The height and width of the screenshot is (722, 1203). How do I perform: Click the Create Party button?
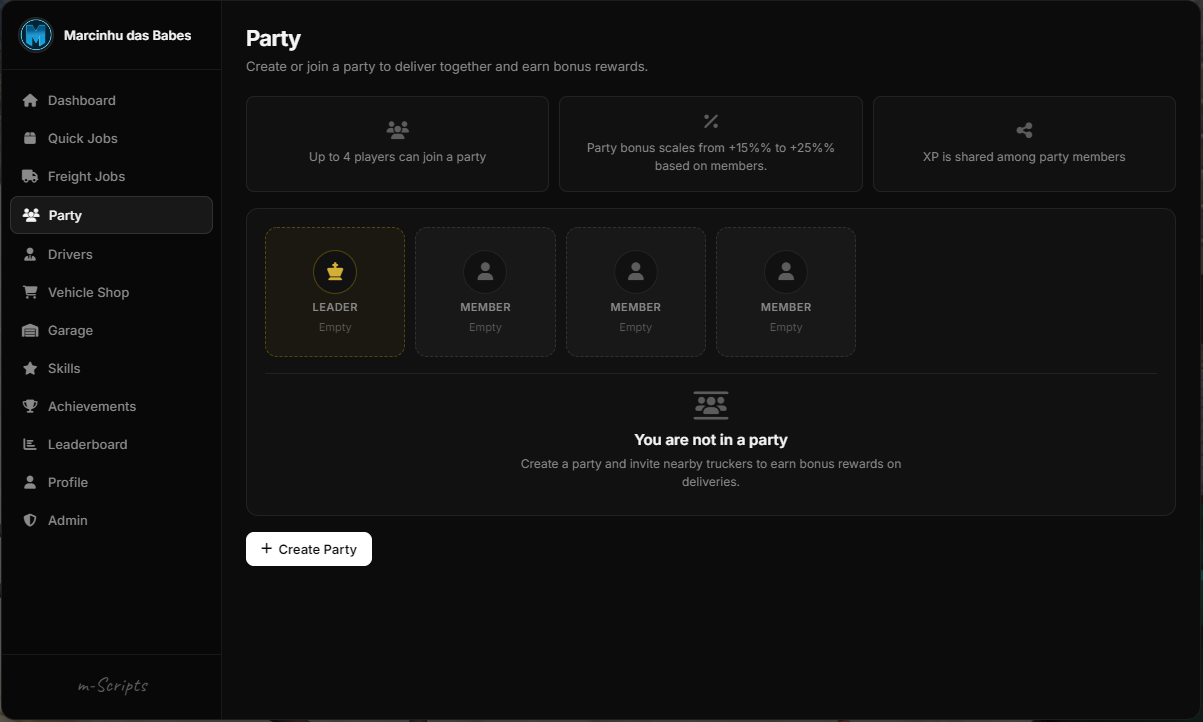[x=309, y=549]
